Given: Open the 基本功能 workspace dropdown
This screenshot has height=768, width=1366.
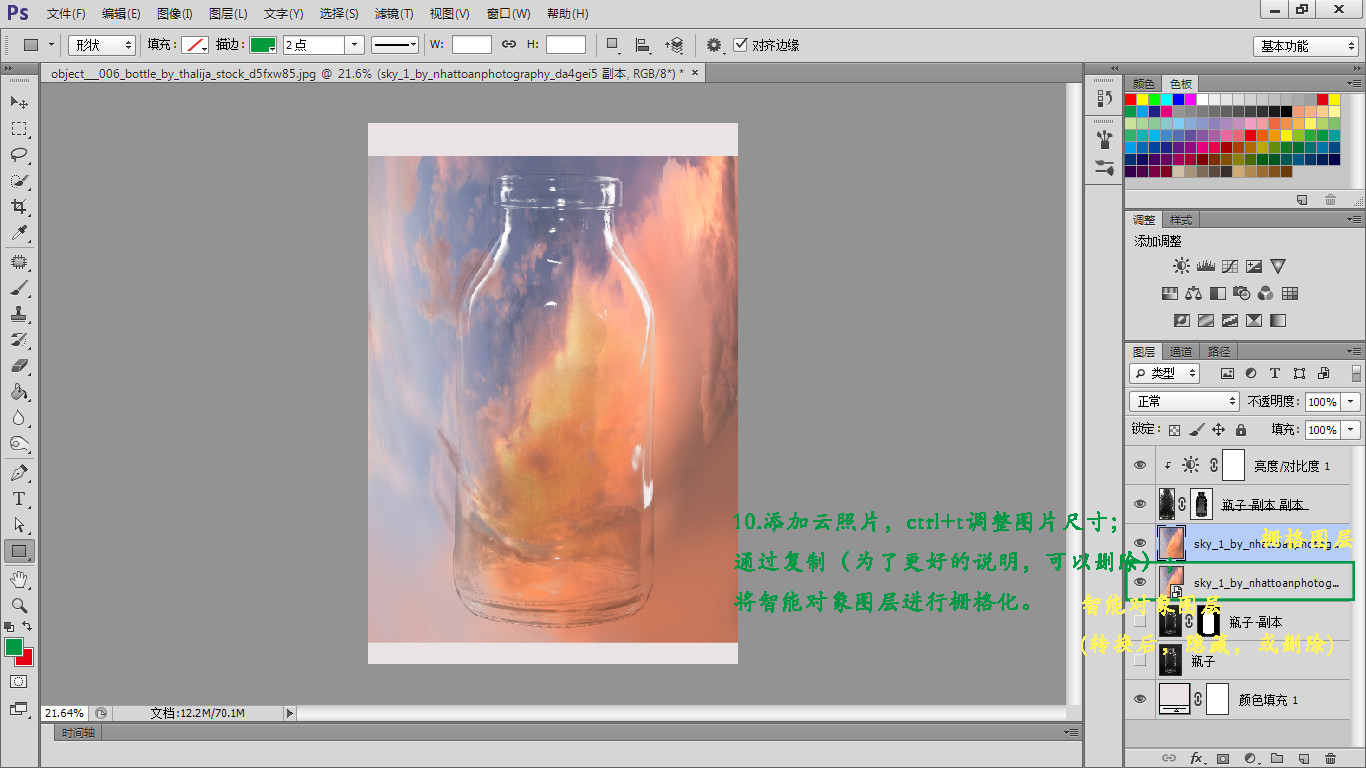Looking at the screenshot, I should [x=1305, y=46].
